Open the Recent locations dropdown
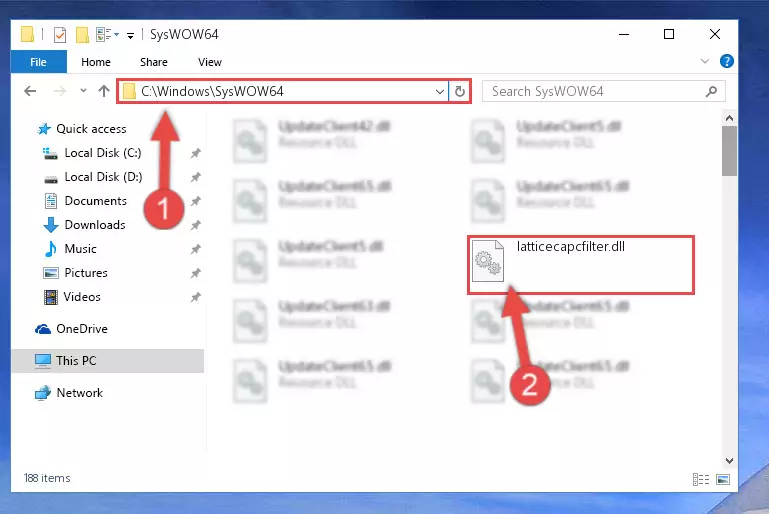Image resolution: width=769 pixels, height=514 pixels. [x=83, y=91]
